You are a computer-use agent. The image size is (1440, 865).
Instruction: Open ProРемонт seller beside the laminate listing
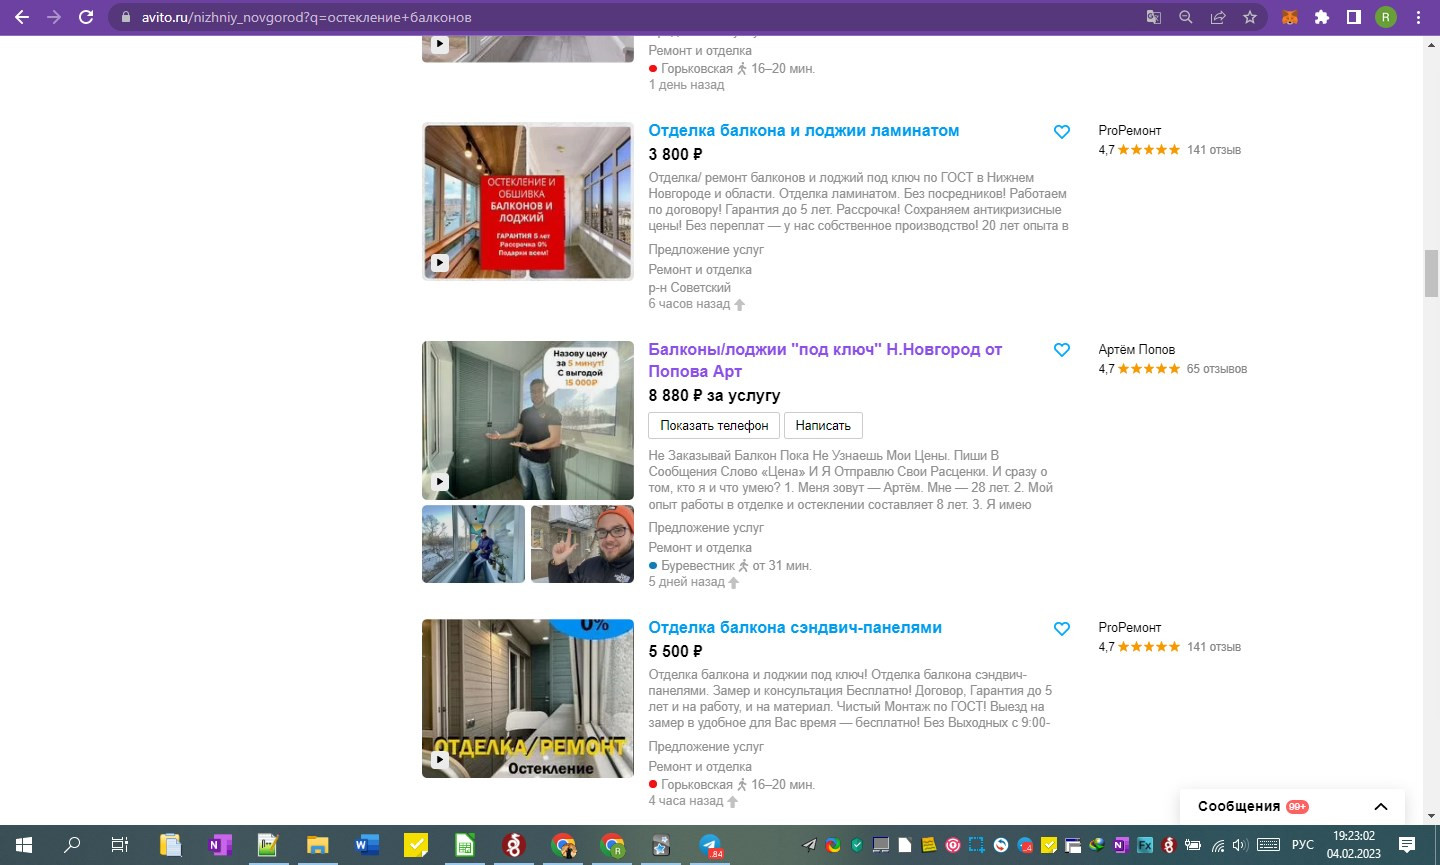point(1130,130)
